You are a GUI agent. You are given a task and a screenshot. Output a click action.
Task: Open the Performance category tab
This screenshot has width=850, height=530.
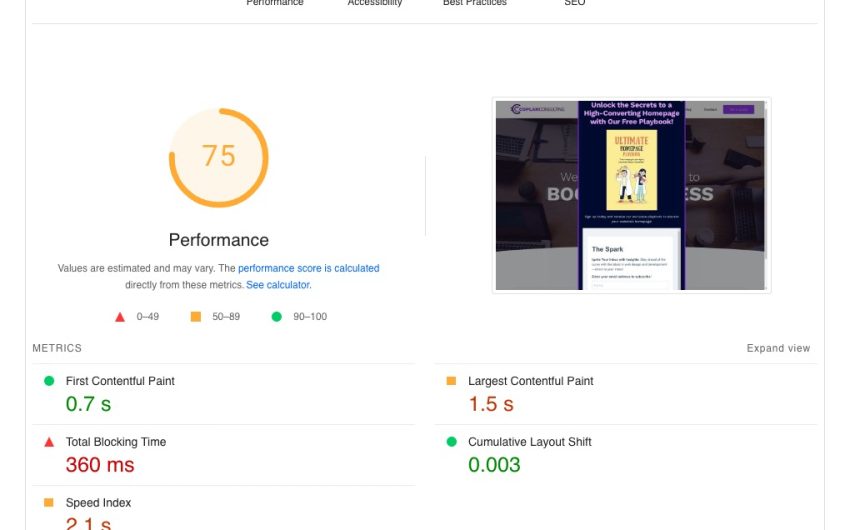click(x=275, y=3)
